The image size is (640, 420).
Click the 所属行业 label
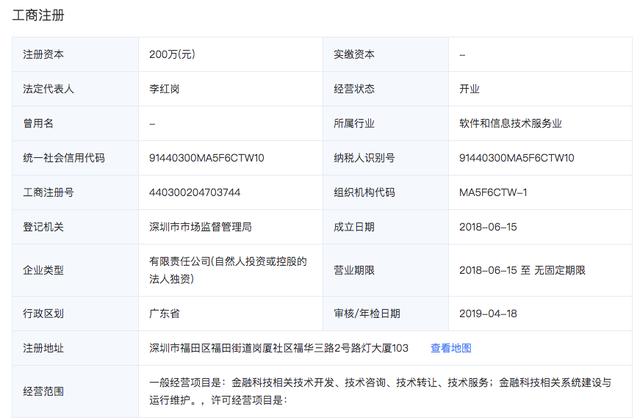354,123
